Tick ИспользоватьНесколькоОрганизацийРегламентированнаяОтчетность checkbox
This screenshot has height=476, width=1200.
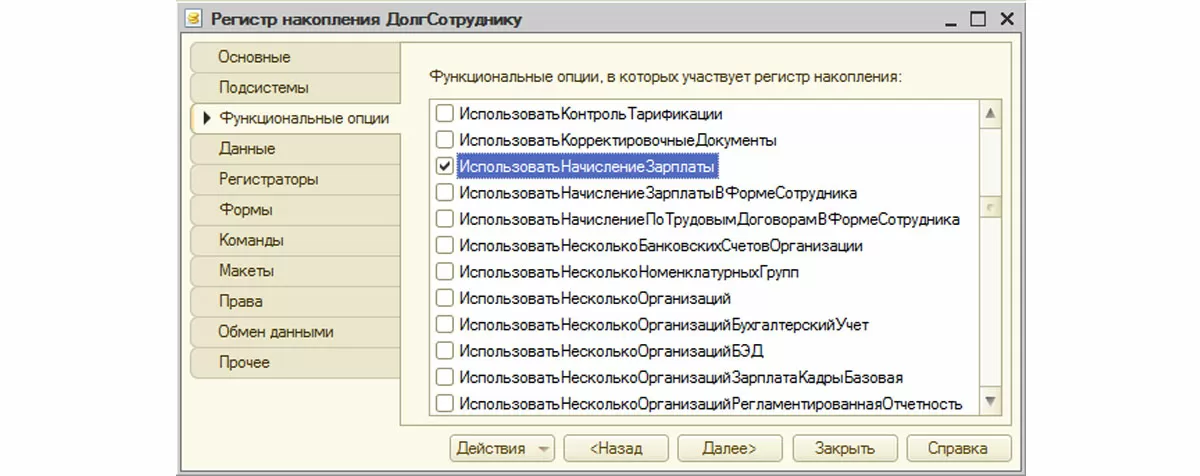(x=445, y=403)
